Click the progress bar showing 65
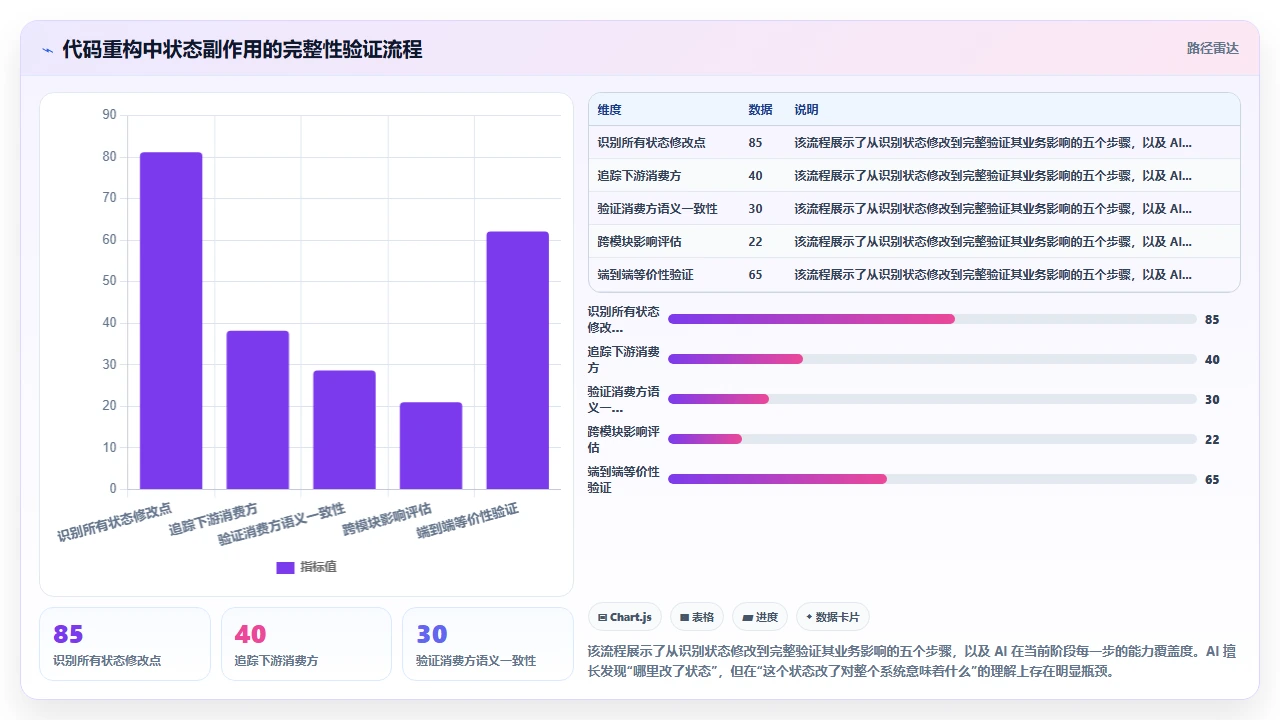The image size is (1280, 720). pos(932,479)
